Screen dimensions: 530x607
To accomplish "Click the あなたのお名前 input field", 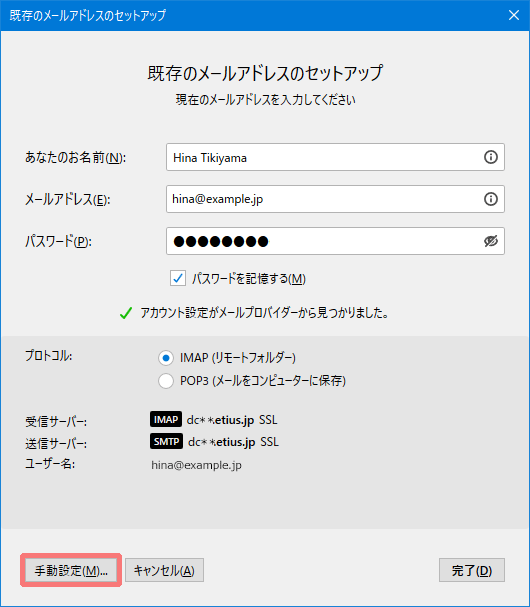I will pos(335,157).
